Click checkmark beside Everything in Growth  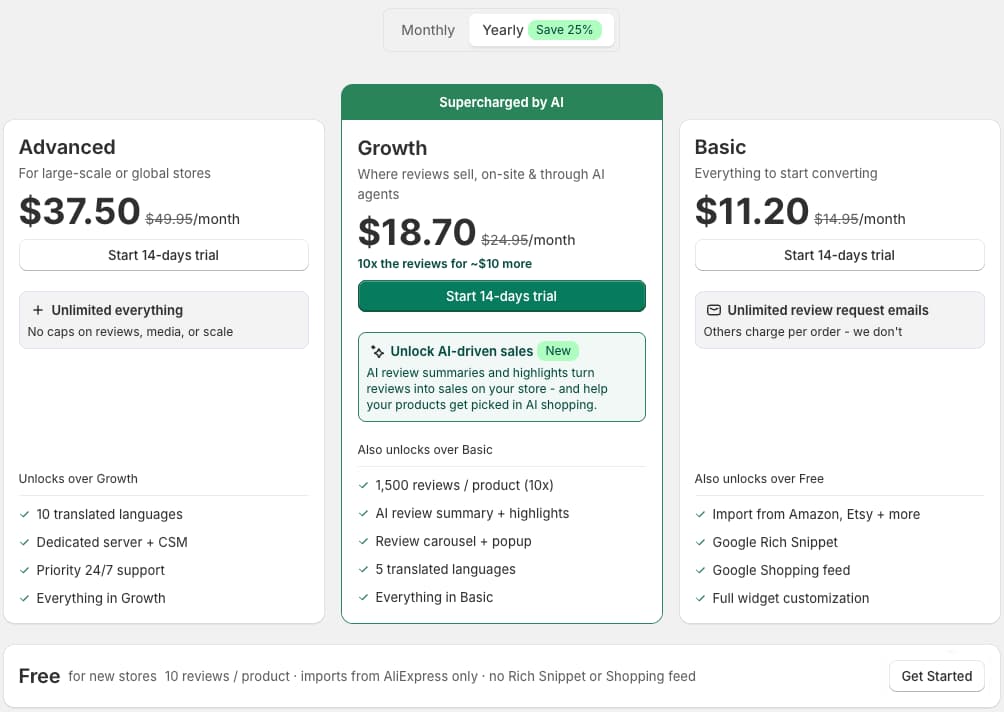pos(24,598)
